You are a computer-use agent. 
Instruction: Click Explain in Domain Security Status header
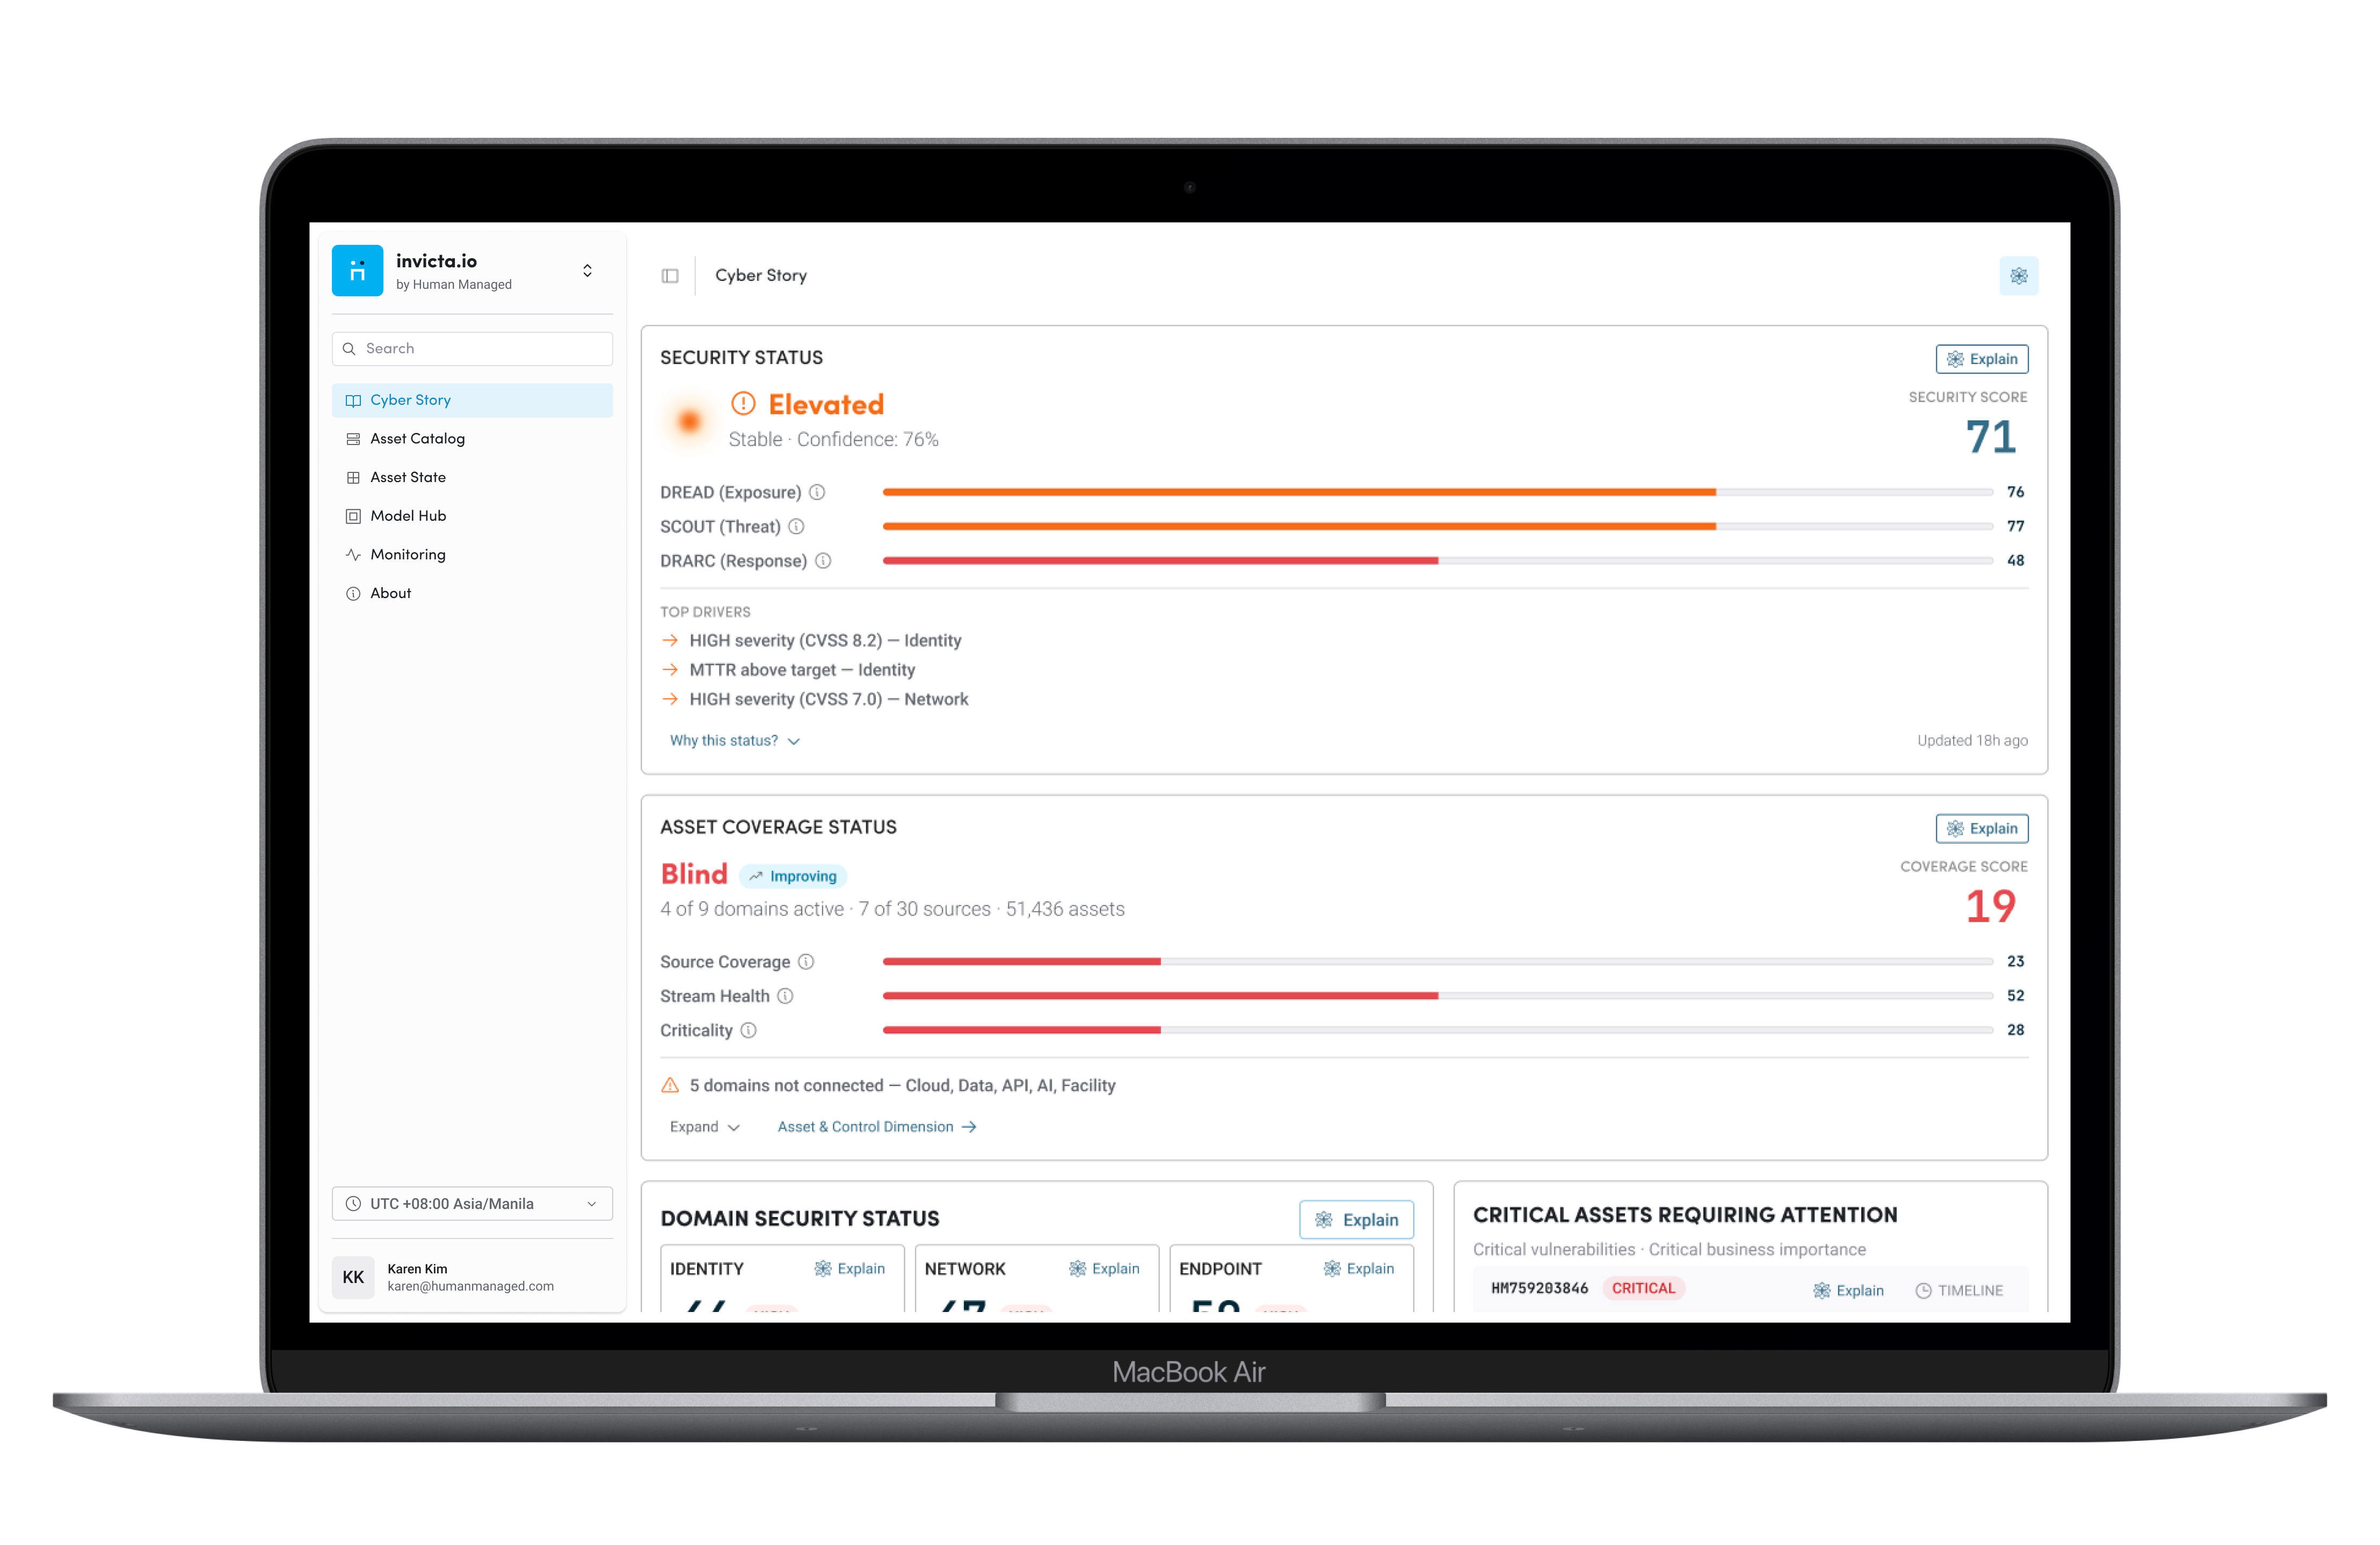click(x=1356, y=1220)
